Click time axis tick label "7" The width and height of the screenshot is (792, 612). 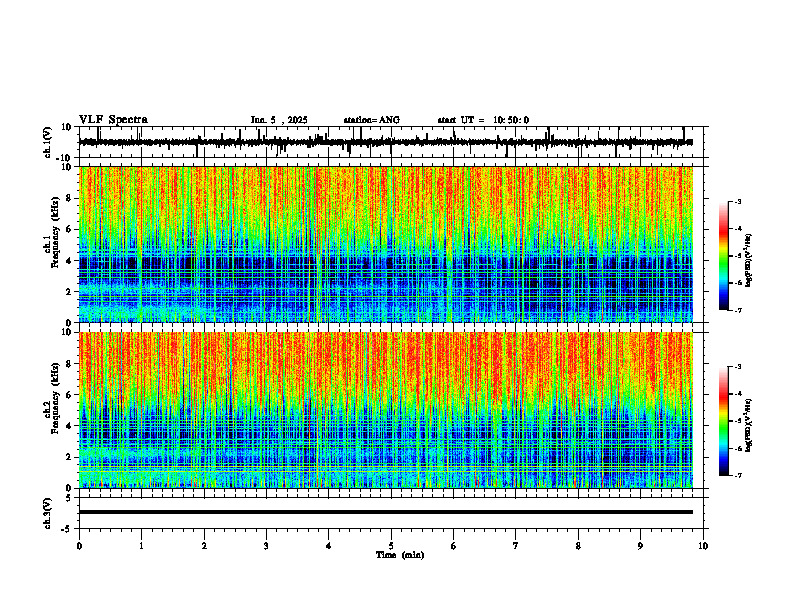[x=516, y=546]
